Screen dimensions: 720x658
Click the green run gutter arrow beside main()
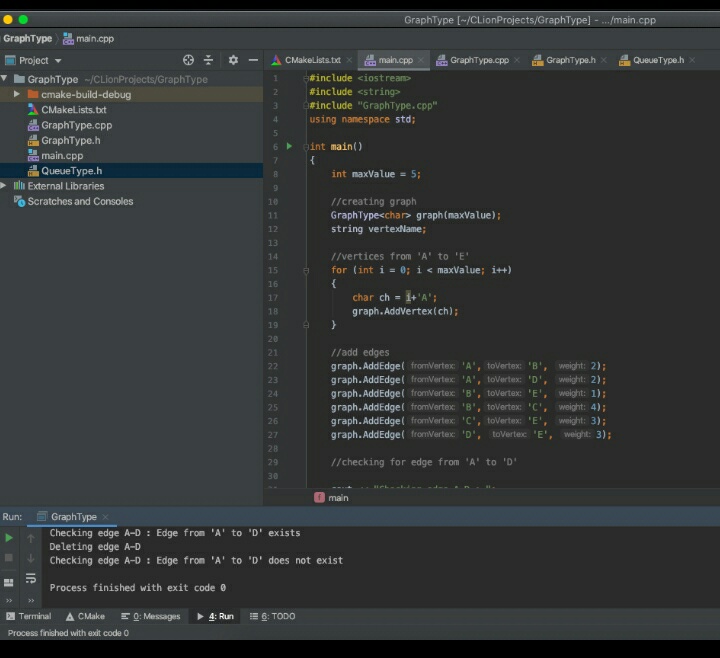click(x=290, y=147)
